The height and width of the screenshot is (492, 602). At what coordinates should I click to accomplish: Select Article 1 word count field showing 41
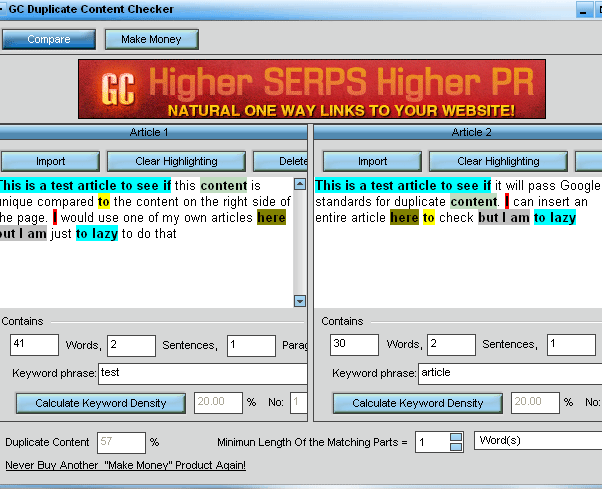(x=35, y=345)
